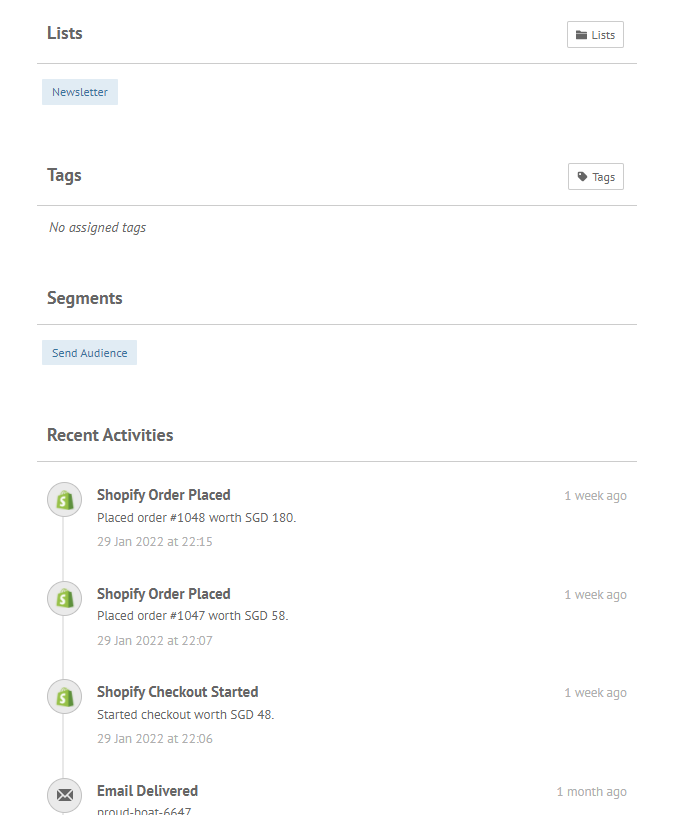The image size is (693, 815).
Task: Click the Lists folder icon
Action: click(580, 33)
